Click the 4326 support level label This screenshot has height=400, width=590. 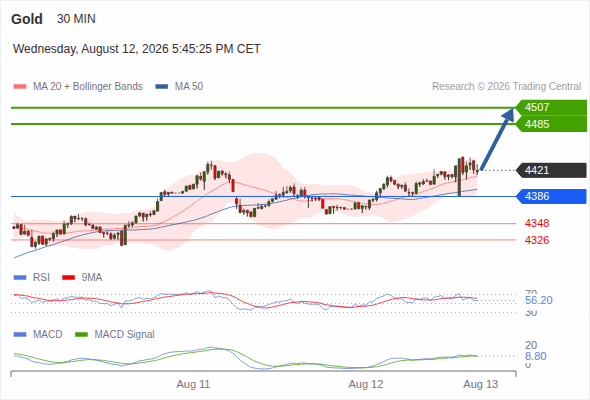(537, 240)
